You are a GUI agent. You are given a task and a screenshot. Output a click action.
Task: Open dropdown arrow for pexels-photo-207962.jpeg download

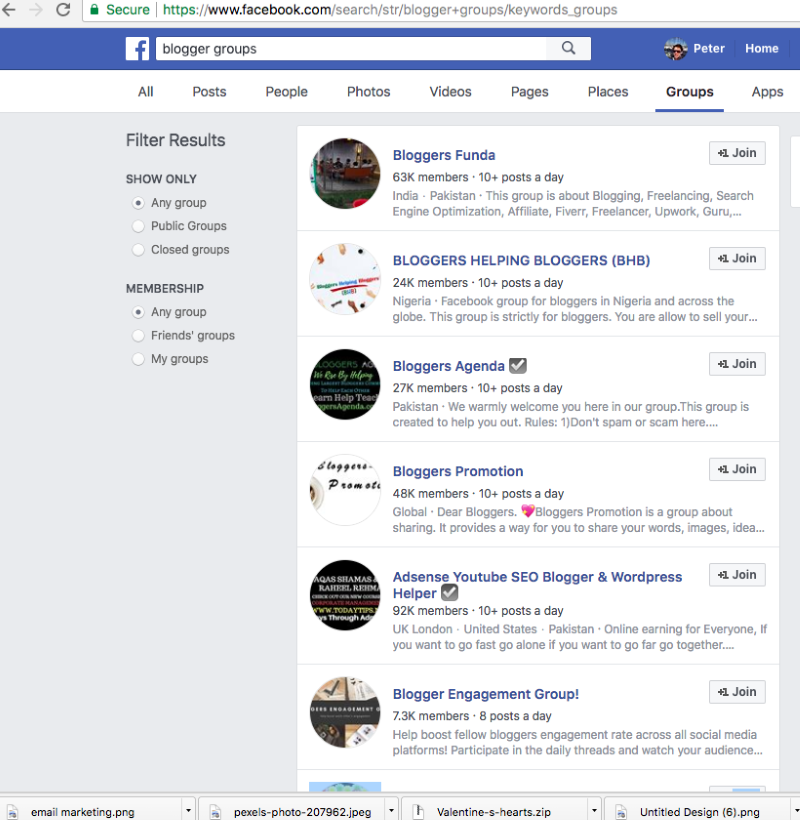point(391,810)
